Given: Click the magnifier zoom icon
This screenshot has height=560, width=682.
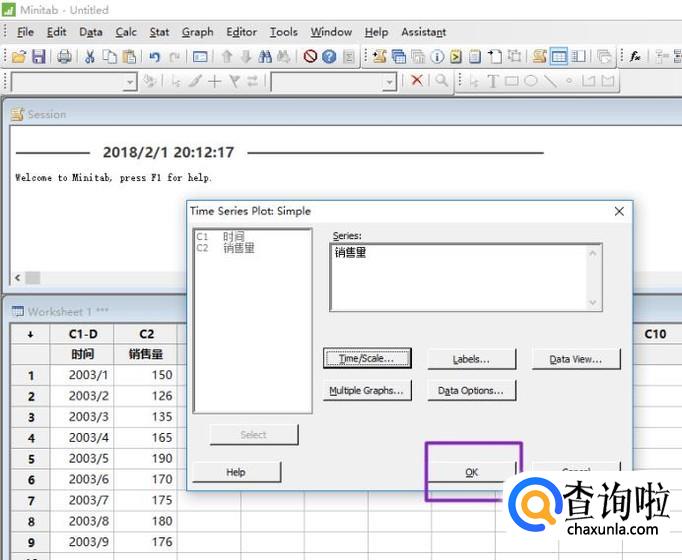Looking at the screenshot, I should (441, 80).
